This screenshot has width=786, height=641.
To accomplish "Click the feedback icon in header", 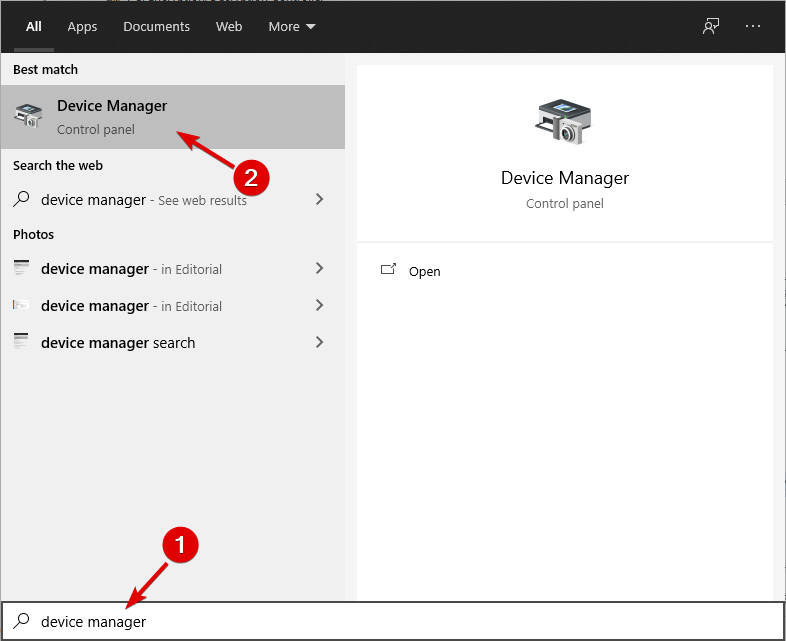I will [x=711, y=27].
